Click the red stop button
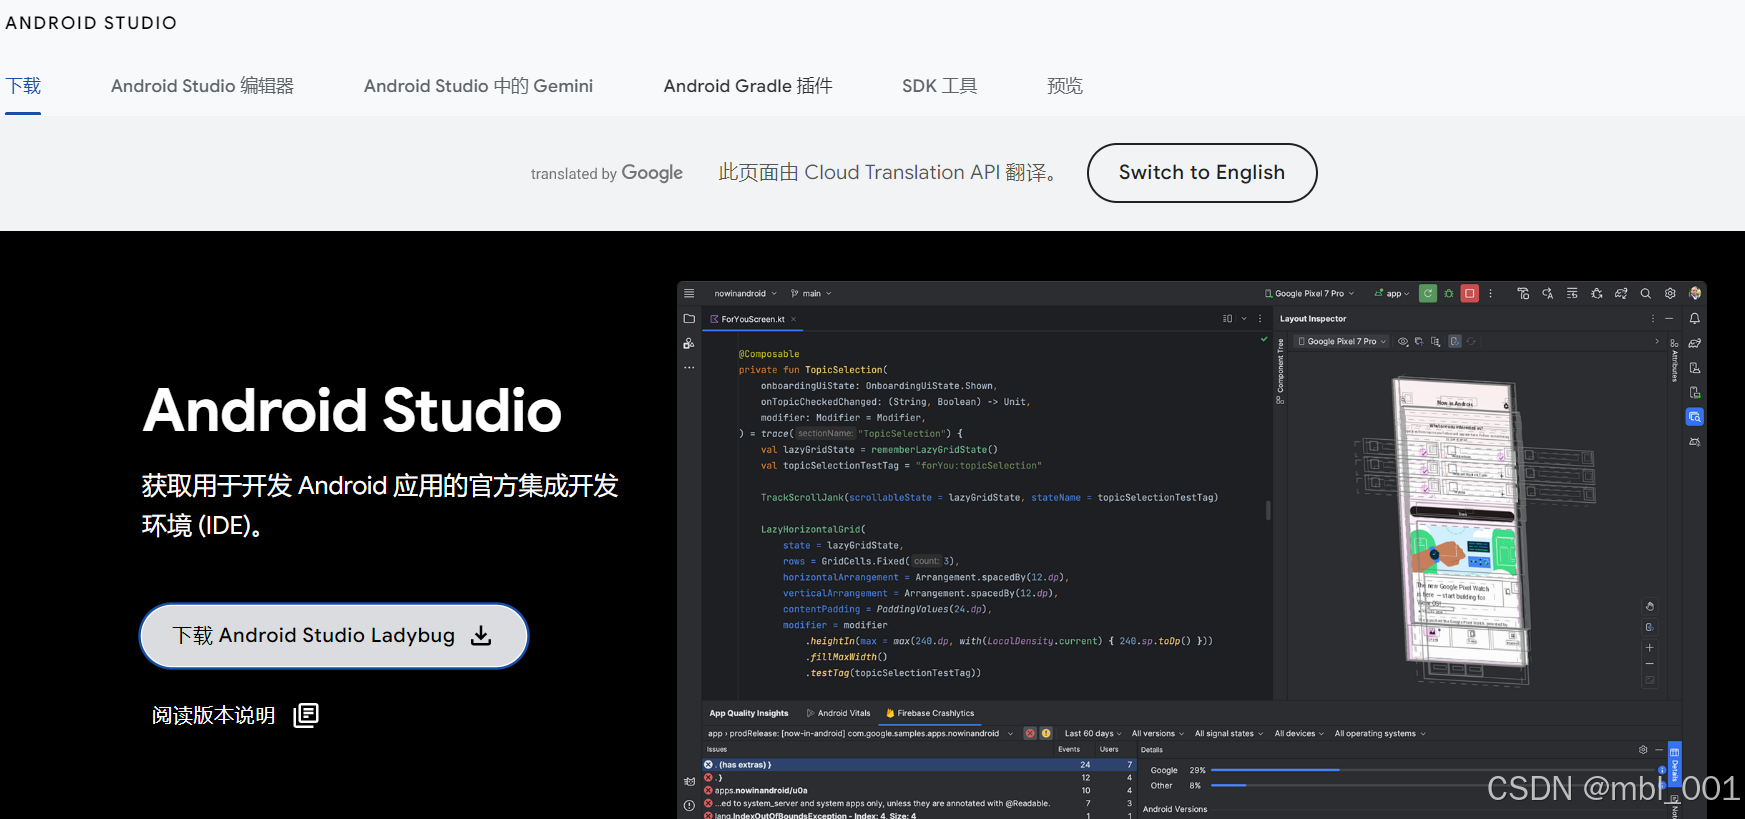 coord(1470,293)
